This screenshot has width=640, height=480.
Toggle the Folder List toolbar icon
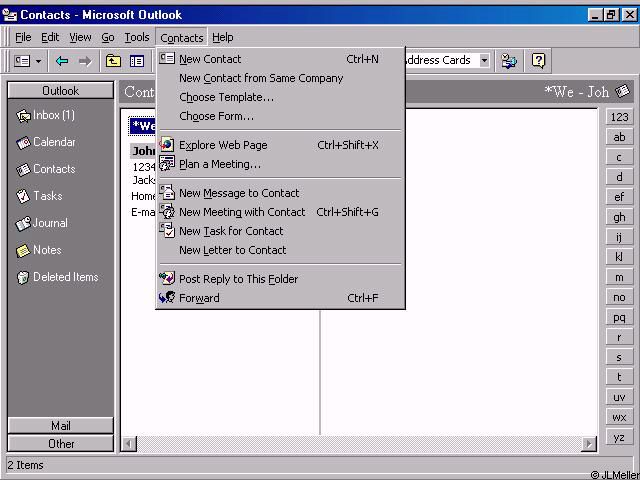click(x=137, y=61)
